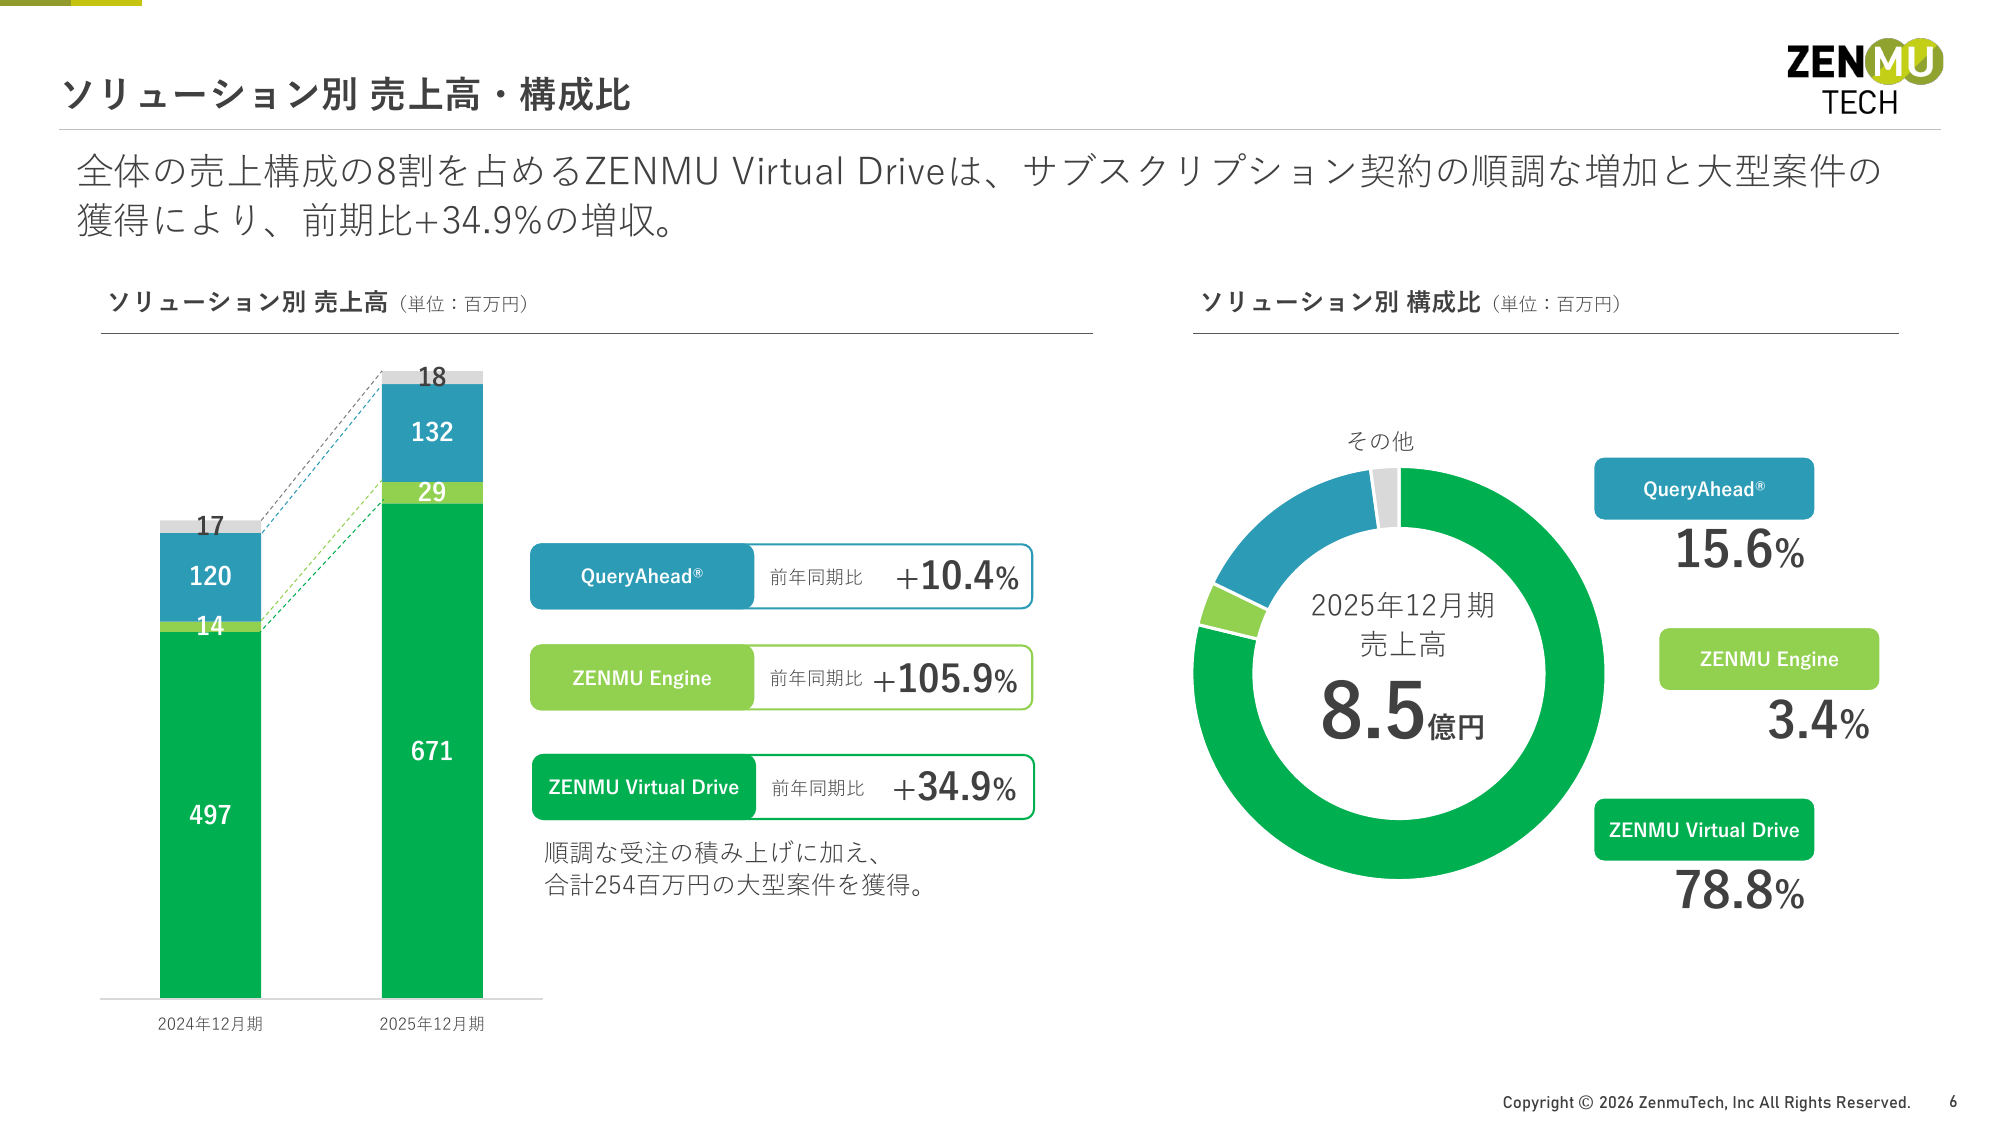
Task: Click the 132 blue bar segment
Action: pyautogui.click(x=432, y=432)
